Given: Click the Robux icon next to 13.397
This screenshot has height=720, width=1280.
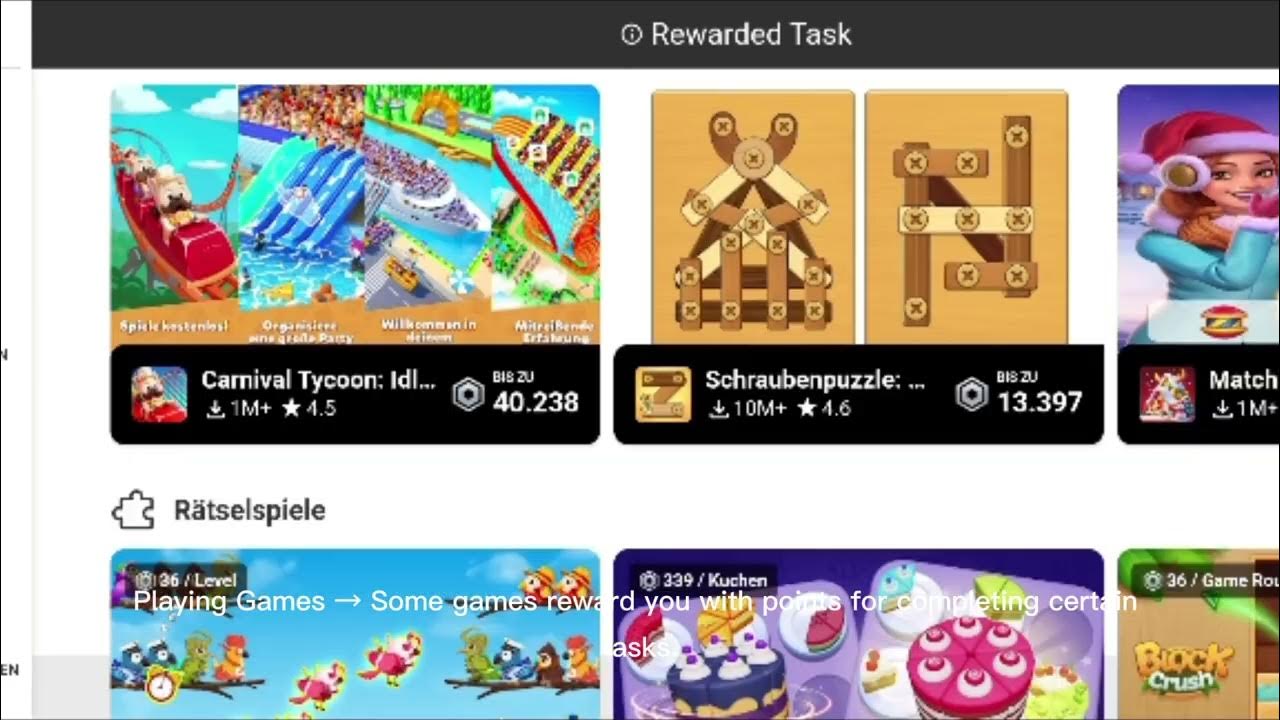Looking at the screenshot, I should point(972,395).
